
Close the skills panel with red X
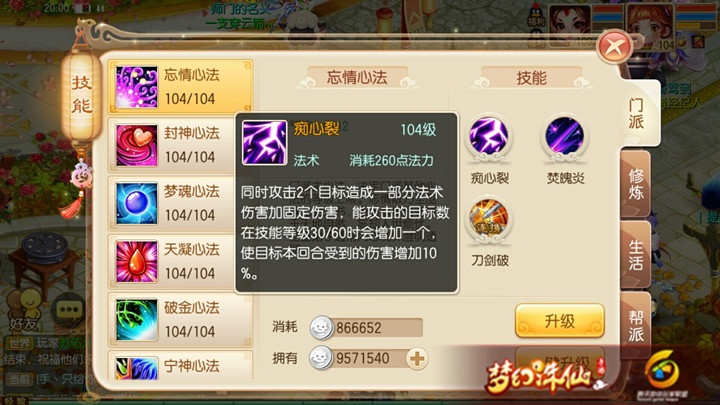click(614, 46)
